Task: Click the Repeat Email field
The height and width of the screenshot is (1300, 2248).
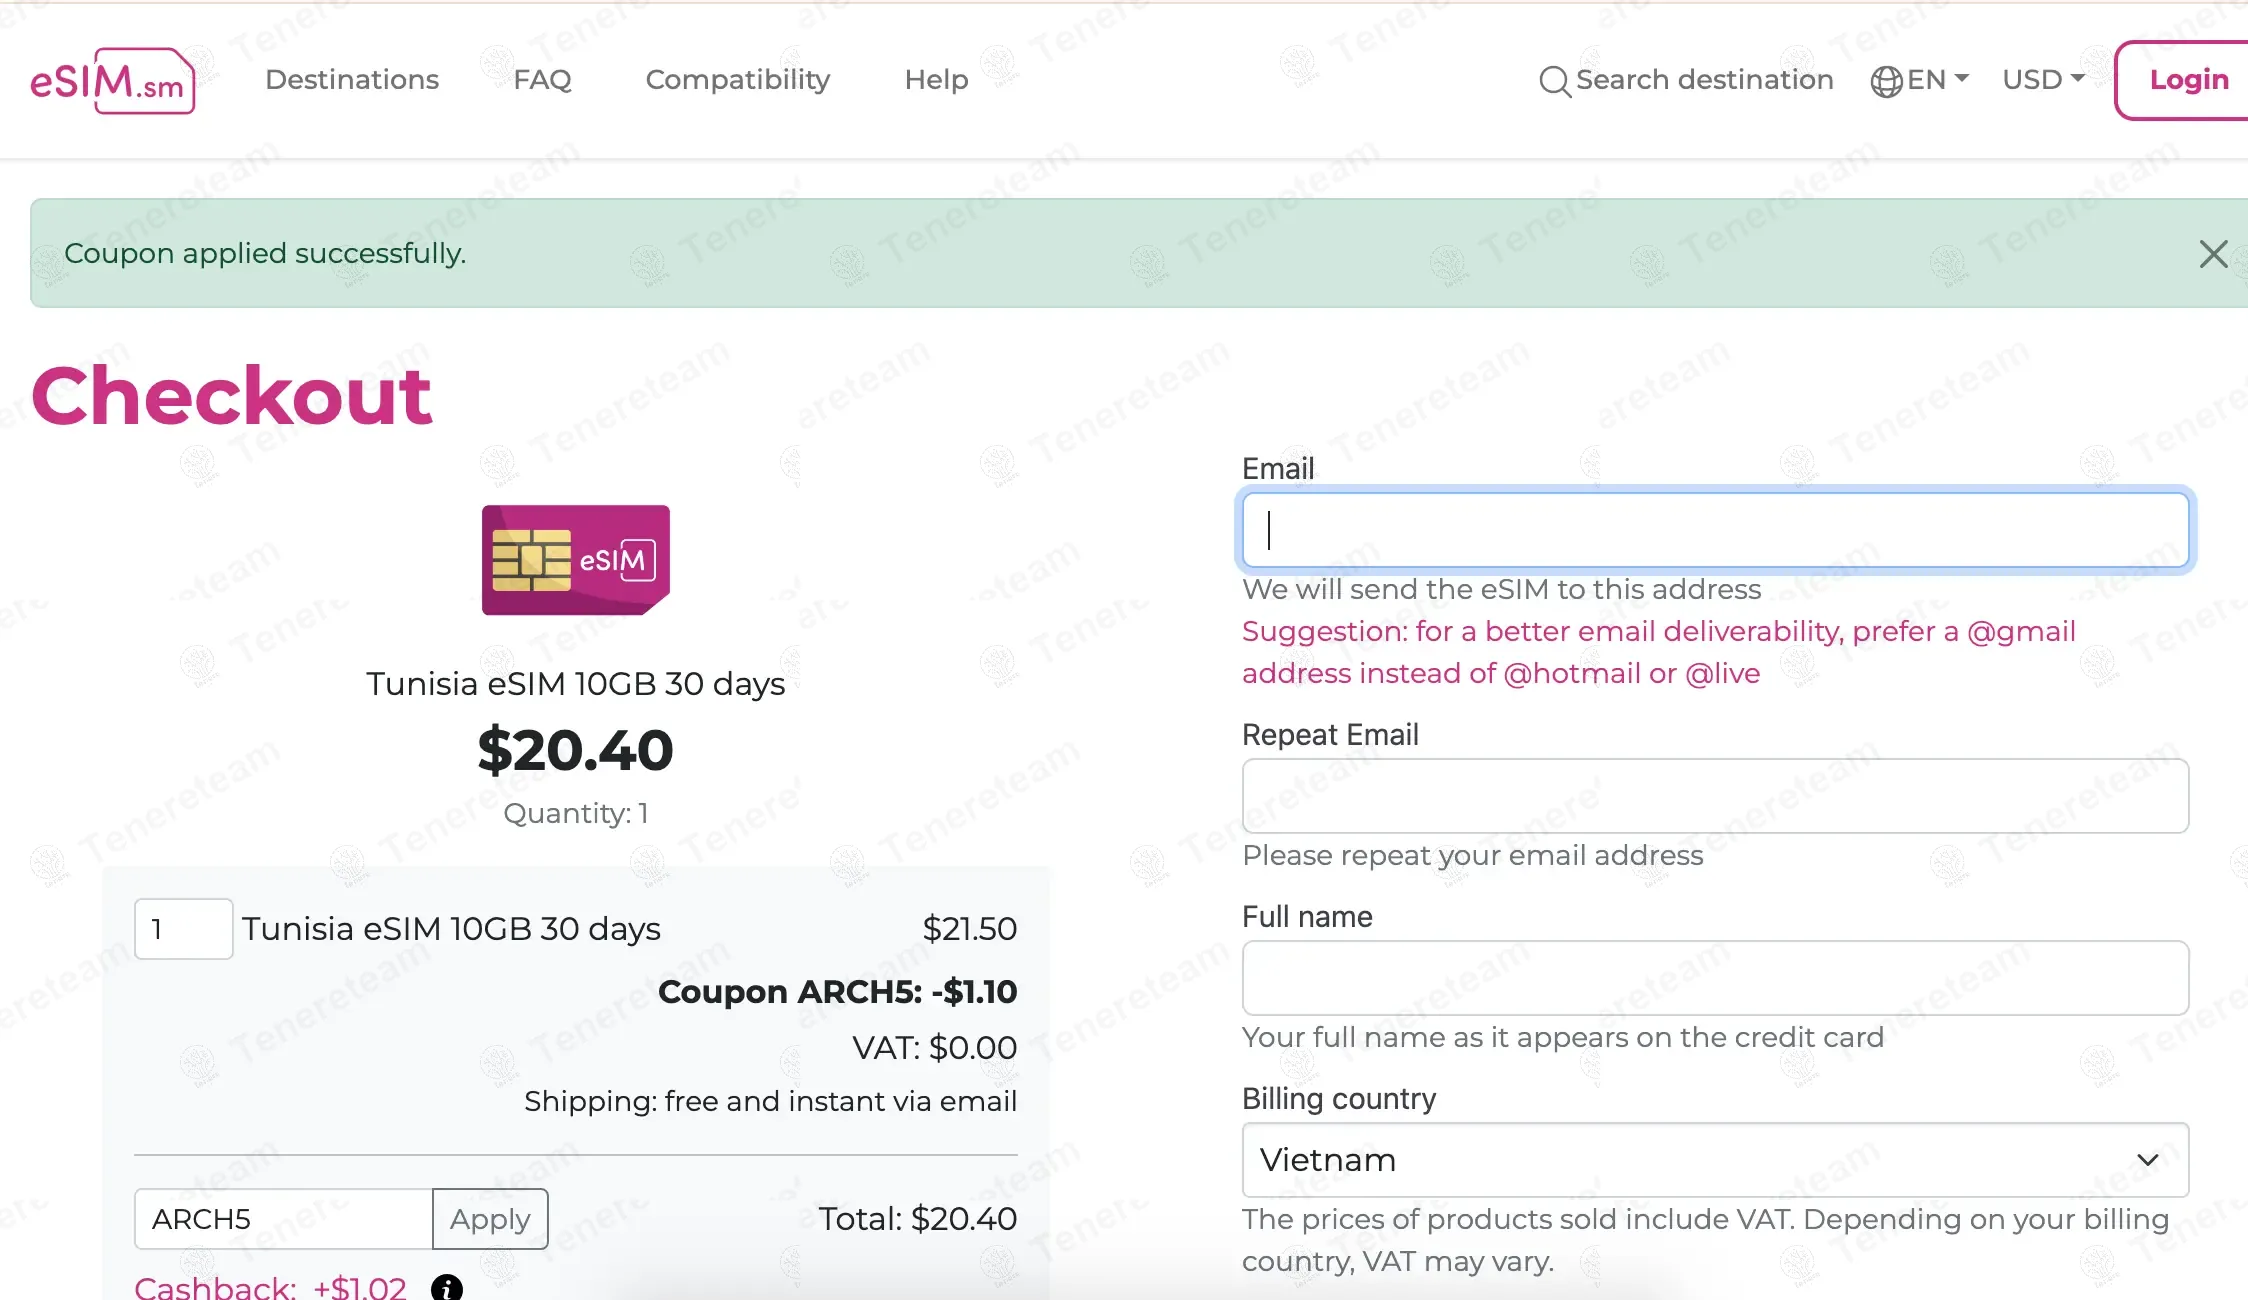Action: (1715, 796)
